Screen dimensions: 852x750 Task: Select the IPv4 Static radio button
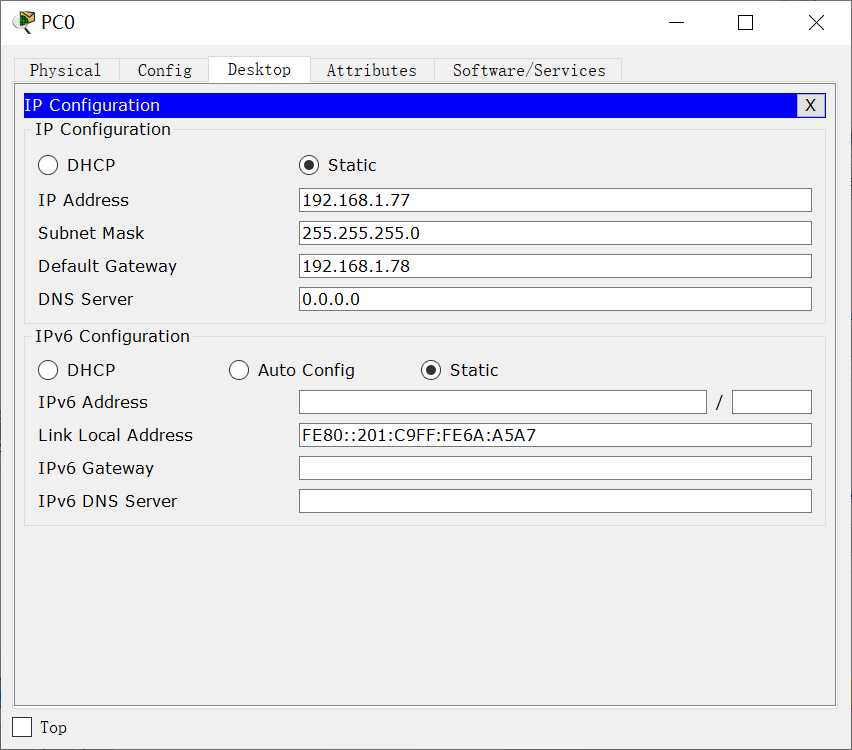309,165
